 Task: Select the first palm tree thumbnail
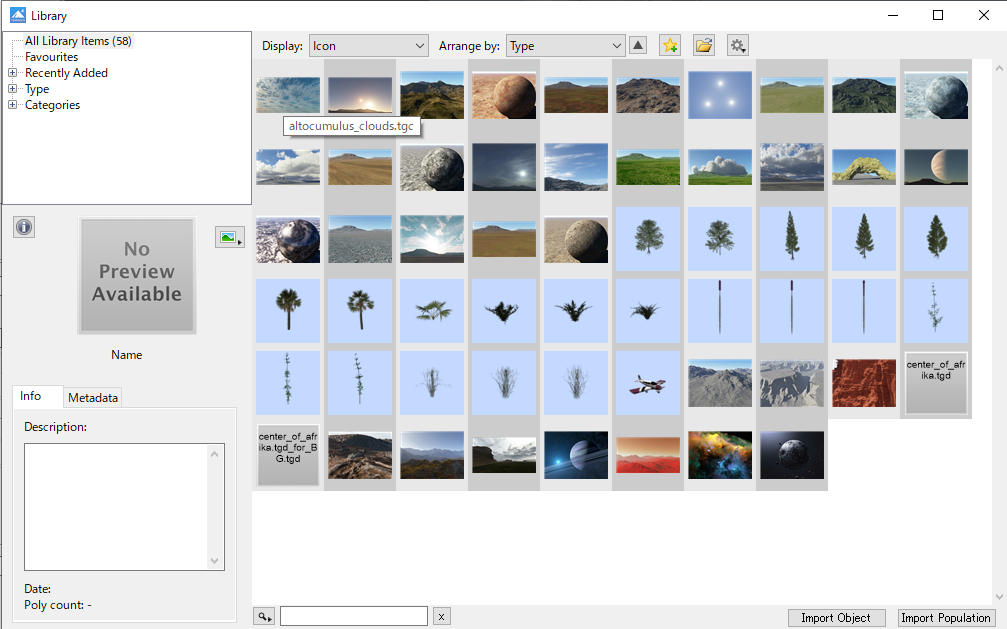(x=288, y=311)
